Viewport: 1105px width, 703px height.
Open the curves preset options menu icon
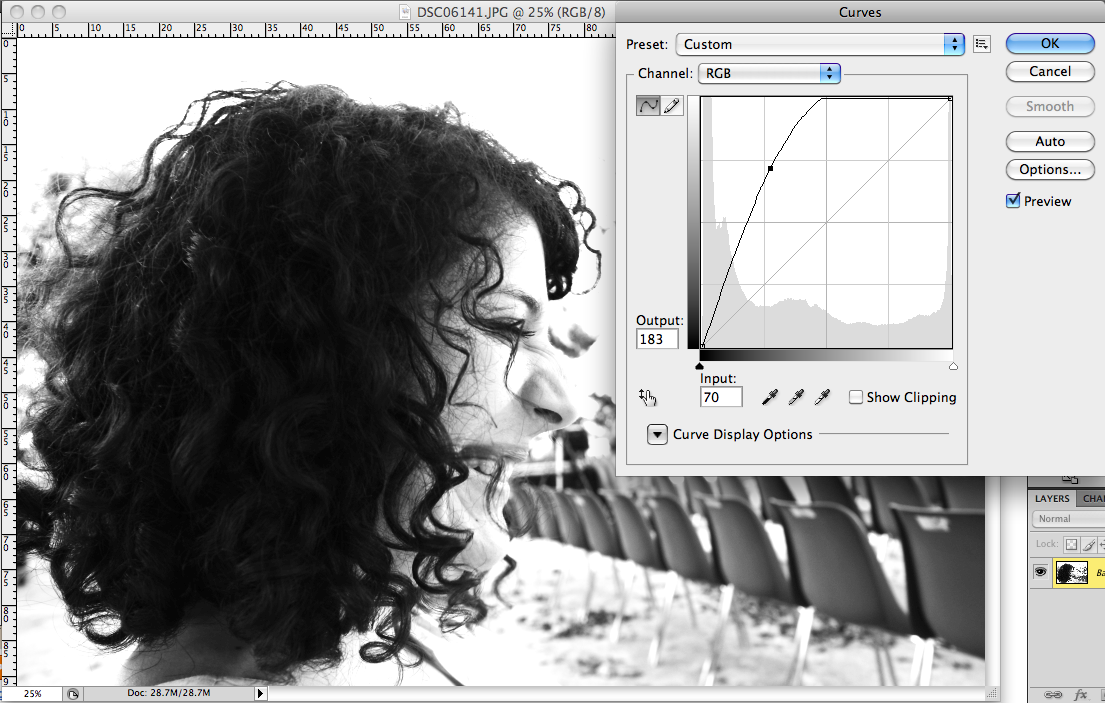[x=981, y=43]
